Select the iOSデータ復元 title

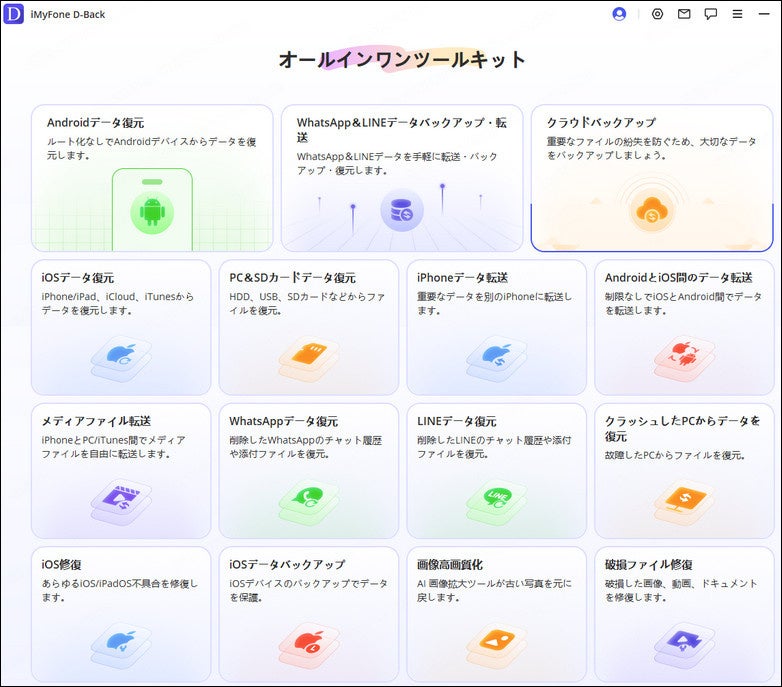pyautogui.click(x=77, y=278)
